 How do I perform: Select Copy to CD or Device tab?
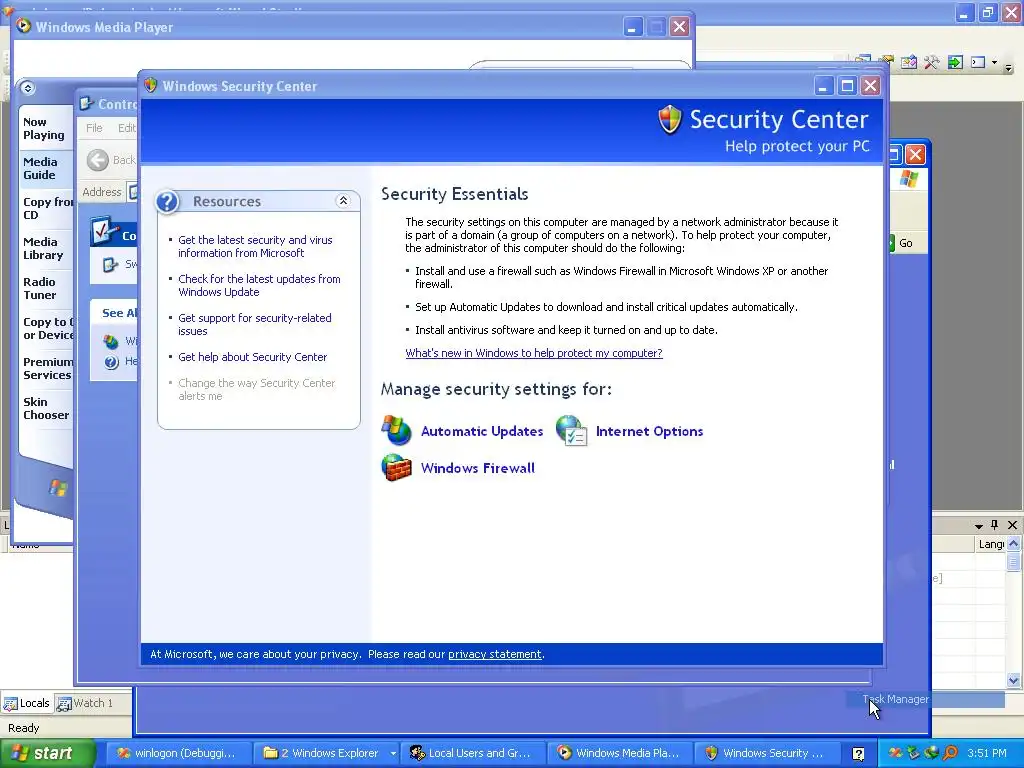click(x=48, y=328)
